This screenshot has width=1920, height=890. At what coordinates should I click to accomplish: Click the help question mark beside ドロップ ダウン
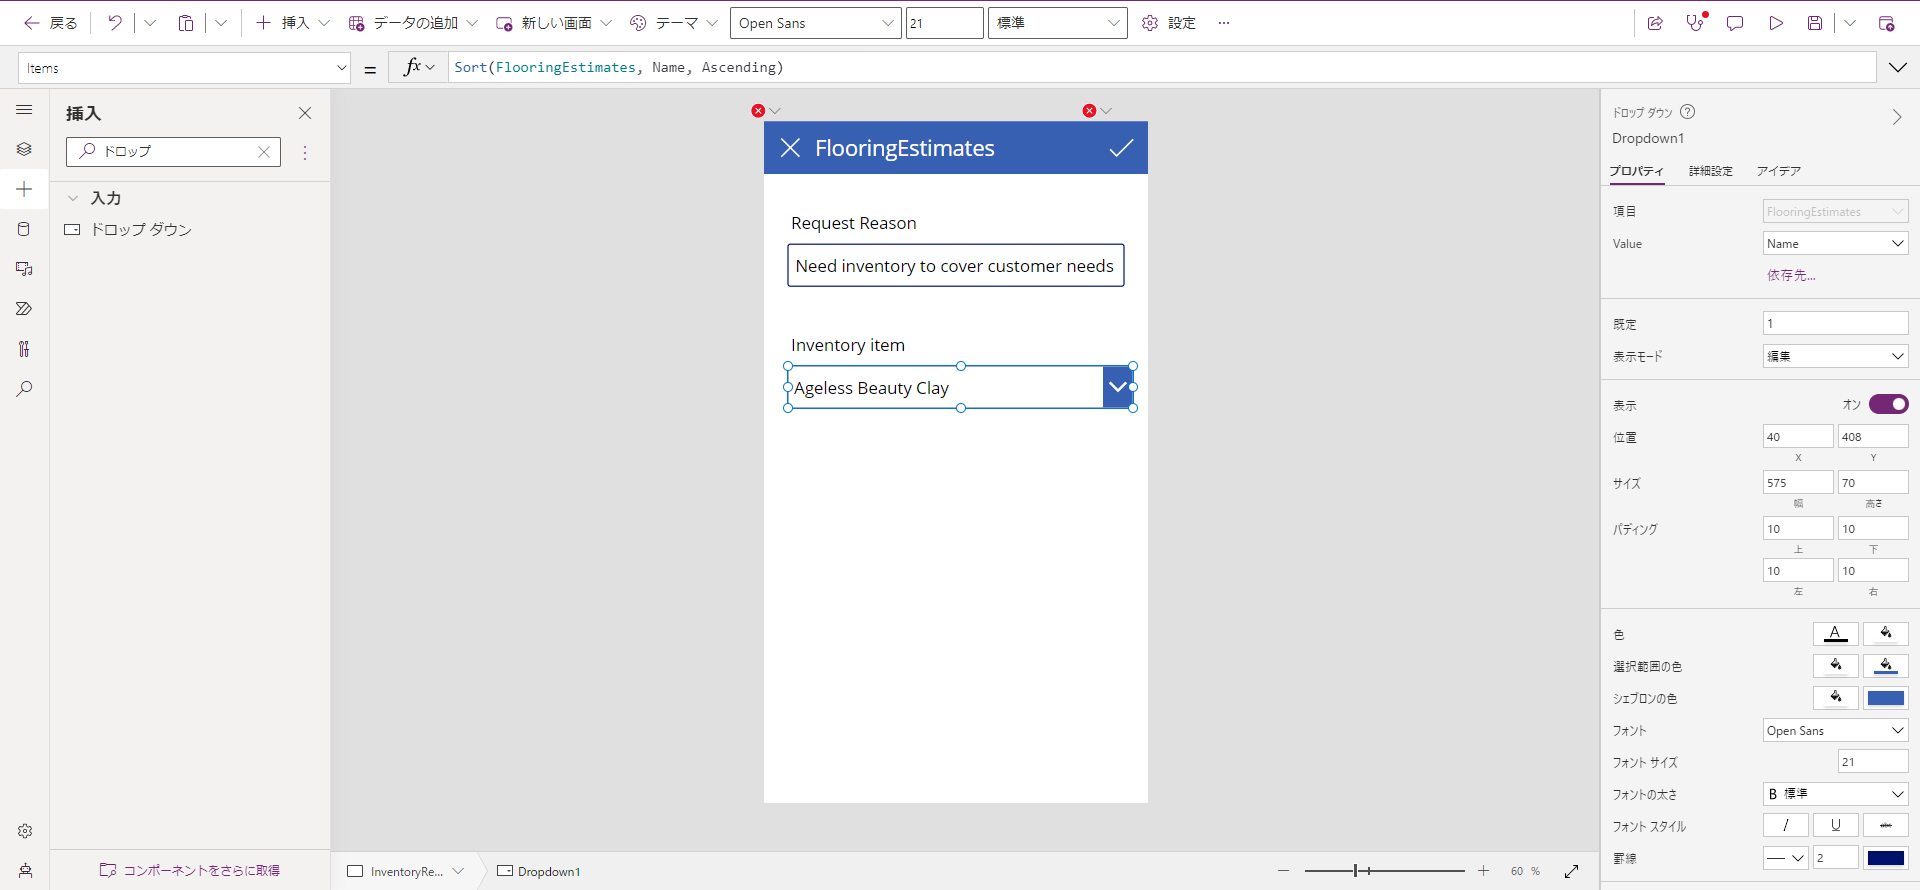coord(1688,112)
